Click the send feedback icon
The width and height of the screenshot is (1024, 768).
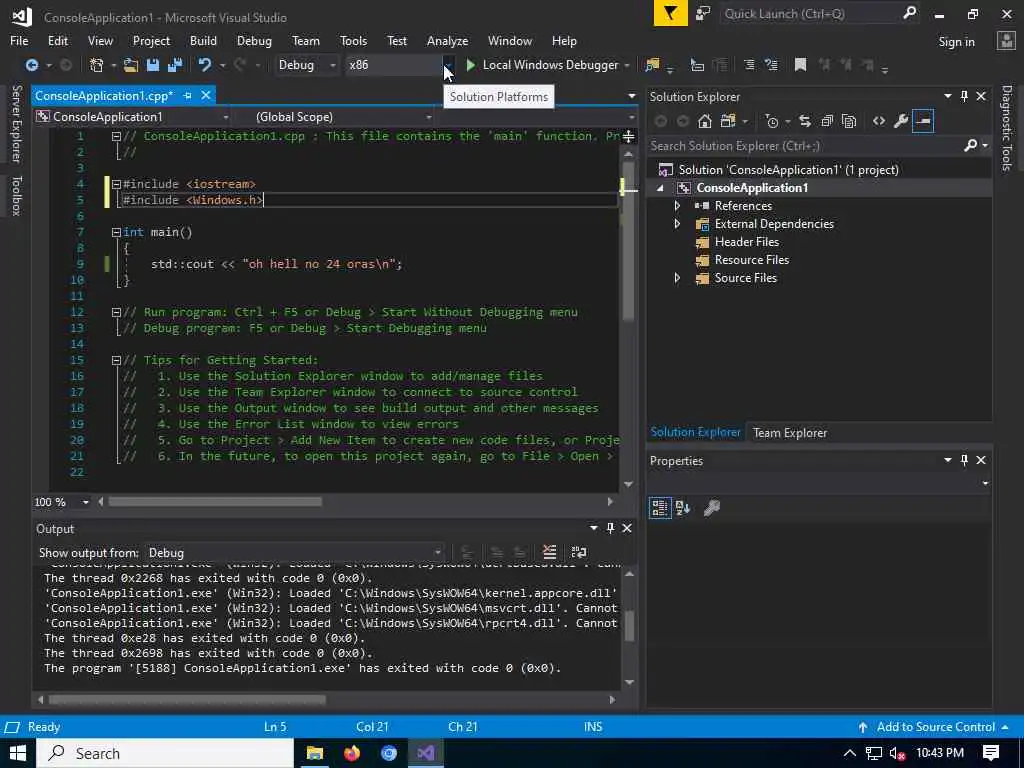click(703, 14)
